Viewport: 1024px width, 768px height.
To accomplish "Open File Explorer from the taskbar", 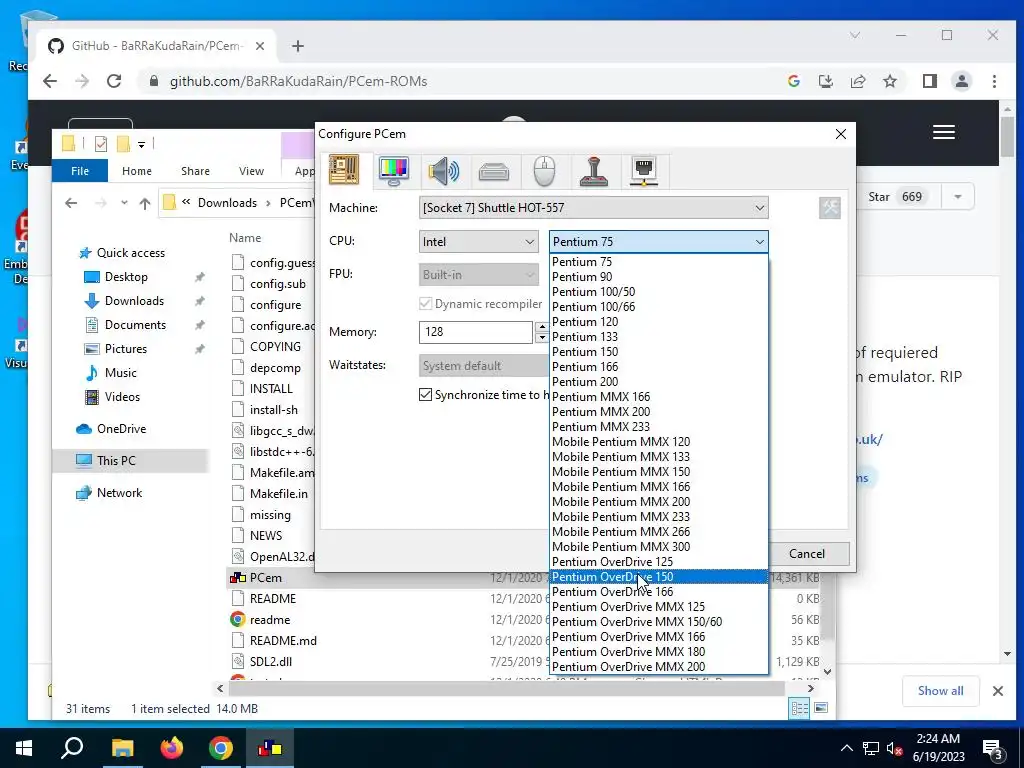I will [x=122, y=748].
